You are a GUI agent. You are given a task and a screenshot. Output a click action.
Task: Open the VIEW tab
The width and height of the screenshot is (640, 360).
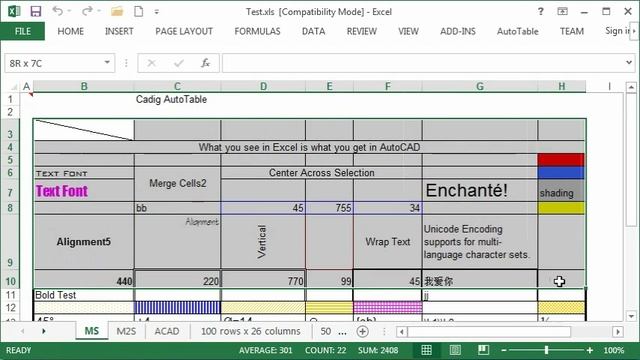408,31
